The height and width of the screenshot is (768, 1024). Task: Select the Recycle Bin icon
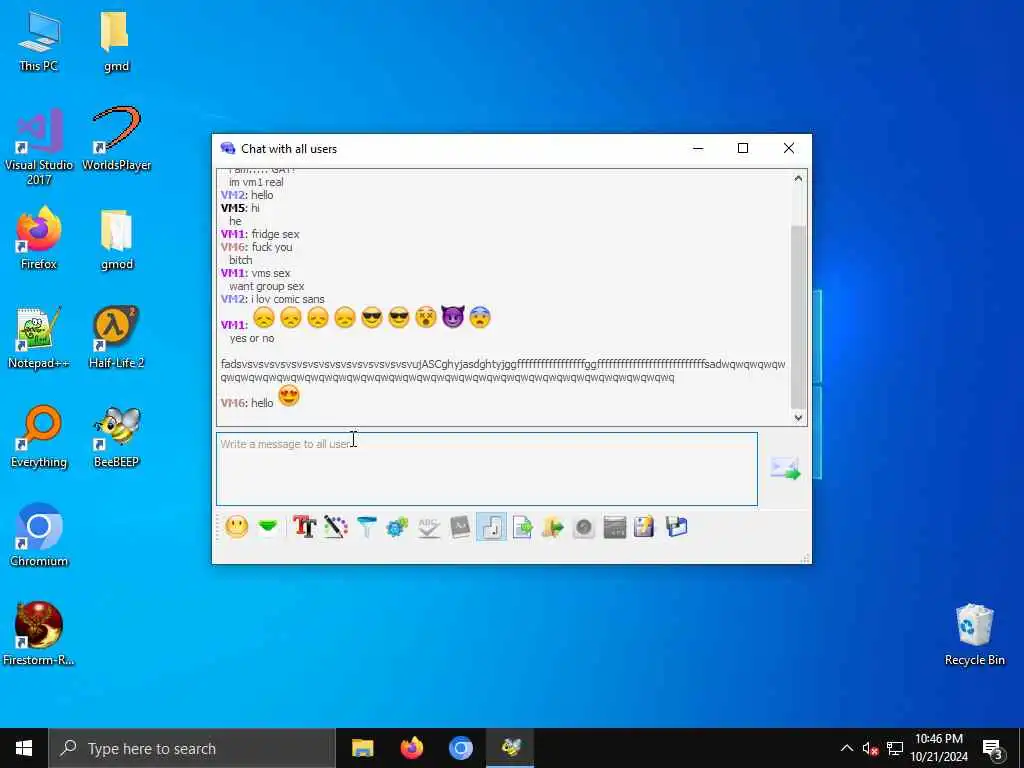click(974, 635)
